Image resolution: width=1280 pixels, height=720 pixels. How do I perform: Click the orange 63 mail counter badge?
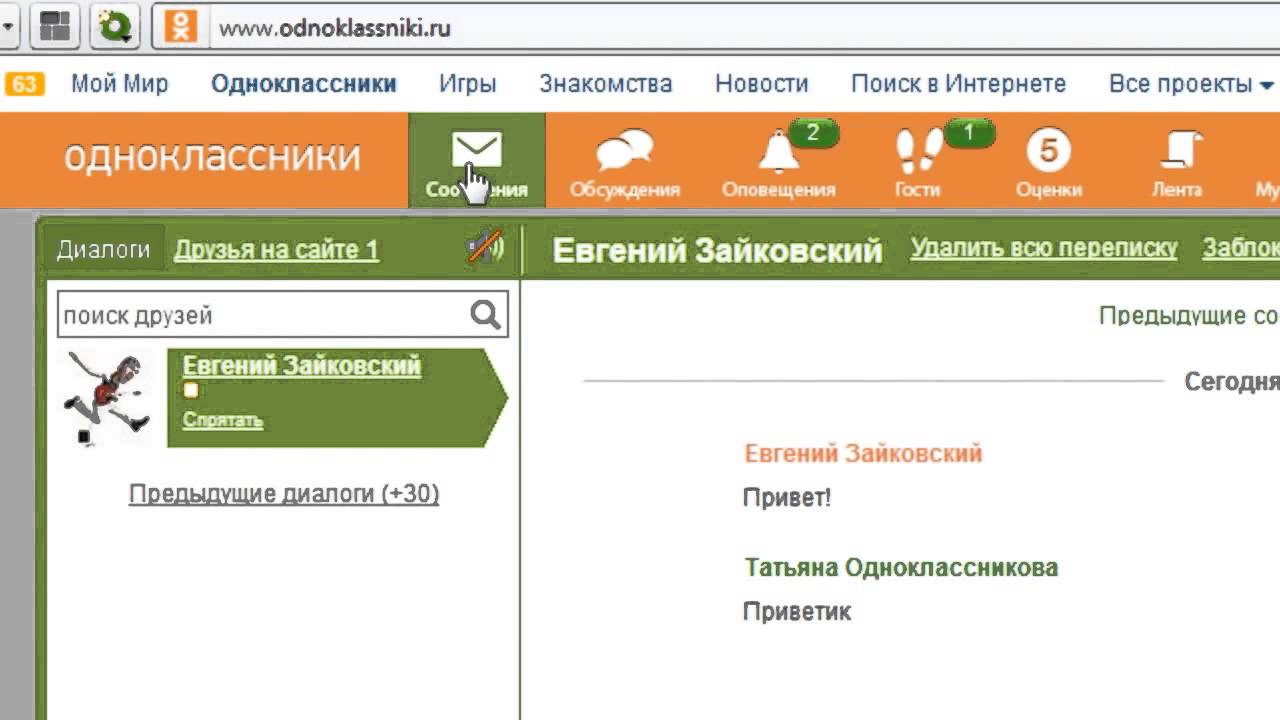click(x=24, y=84)
